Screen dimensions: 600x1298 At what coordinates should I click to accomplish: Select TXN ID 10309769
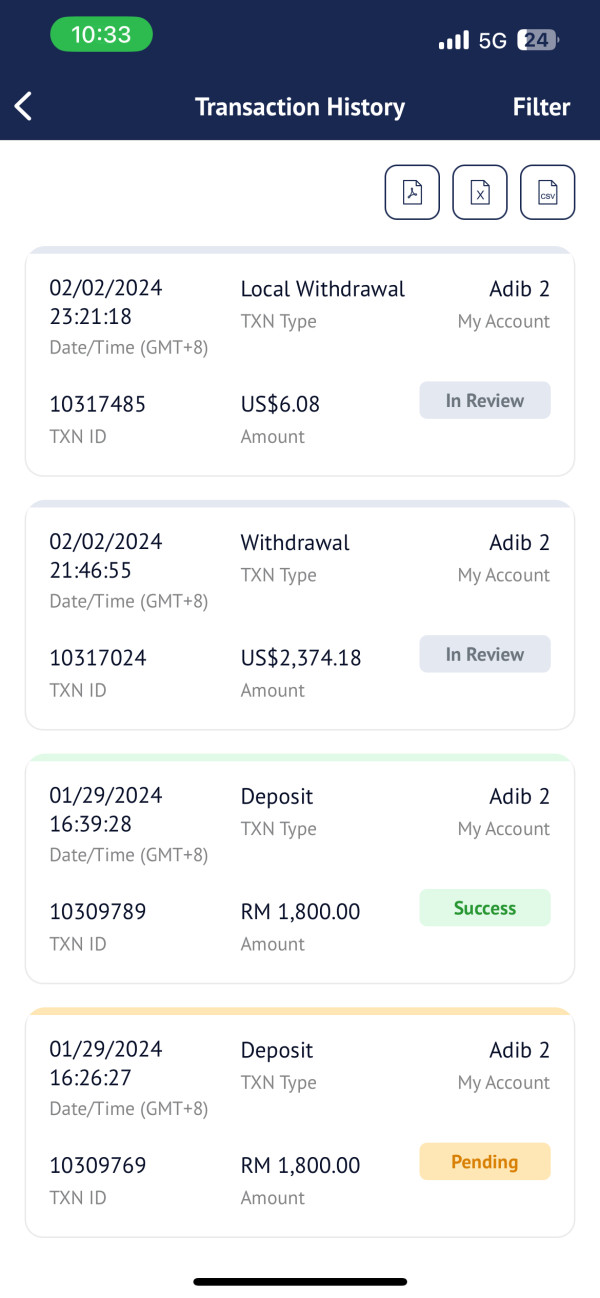[98, 1166]
